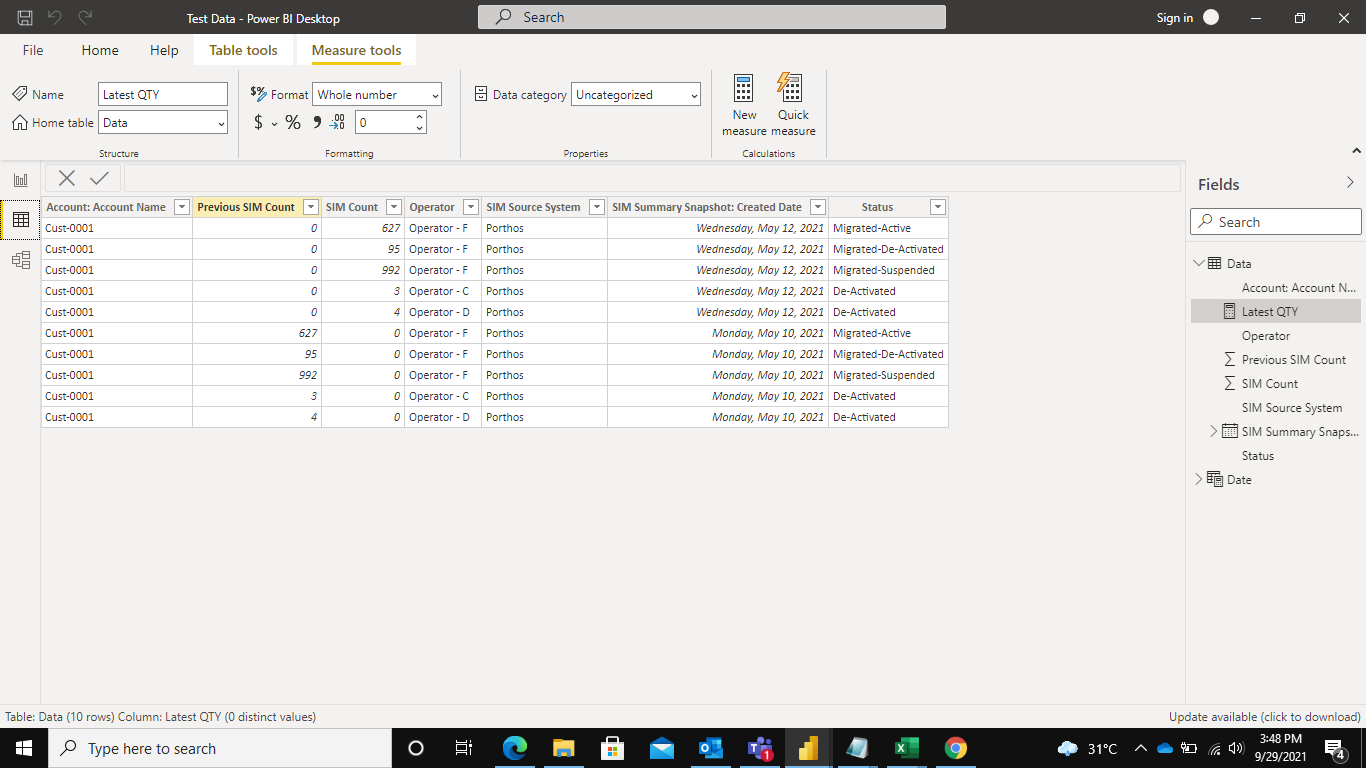Collapse the ribbon with the chevron
The height and width of the screenshot is (768, 1366).
[x=1356, y=151]
